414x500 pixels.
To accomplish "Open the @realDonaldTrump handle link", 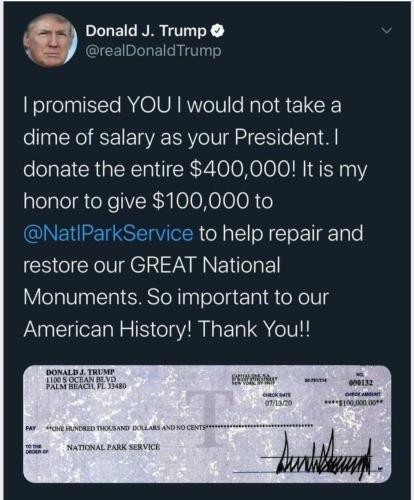I will coord(153,51).
